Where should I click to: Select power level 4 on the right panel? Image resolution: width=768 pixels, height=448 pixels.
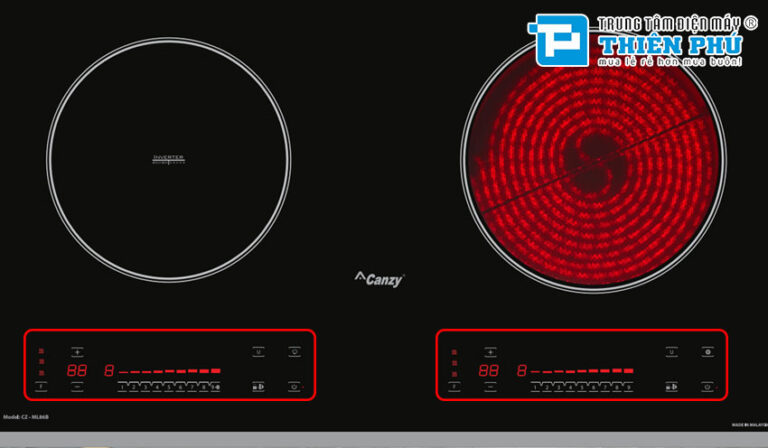[x=570, y=387]
